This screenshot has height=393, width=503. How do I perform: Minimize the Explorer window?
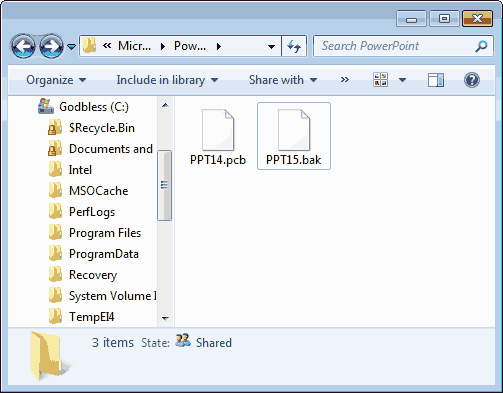click(x=411, y=19)
